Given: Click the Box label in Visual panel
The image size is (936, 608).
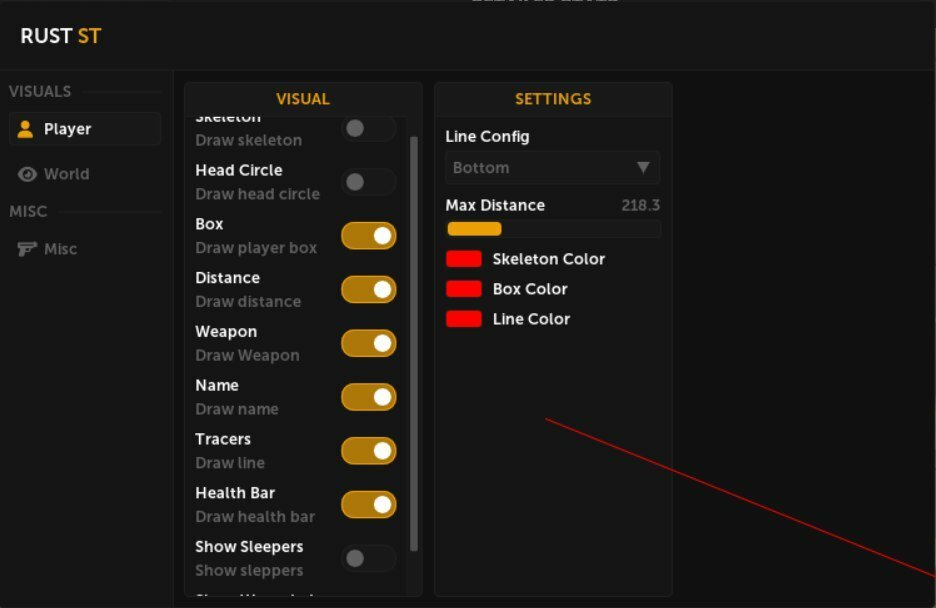Looking at the screenshot, I should [x=209, y=224].
